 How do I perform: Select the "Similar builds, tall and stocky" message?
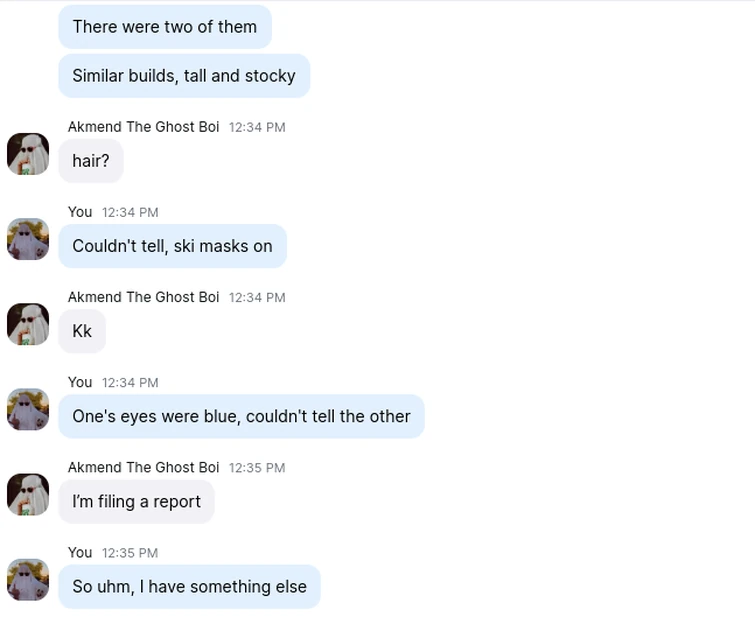pyautogui.click(x=184, y=76)
